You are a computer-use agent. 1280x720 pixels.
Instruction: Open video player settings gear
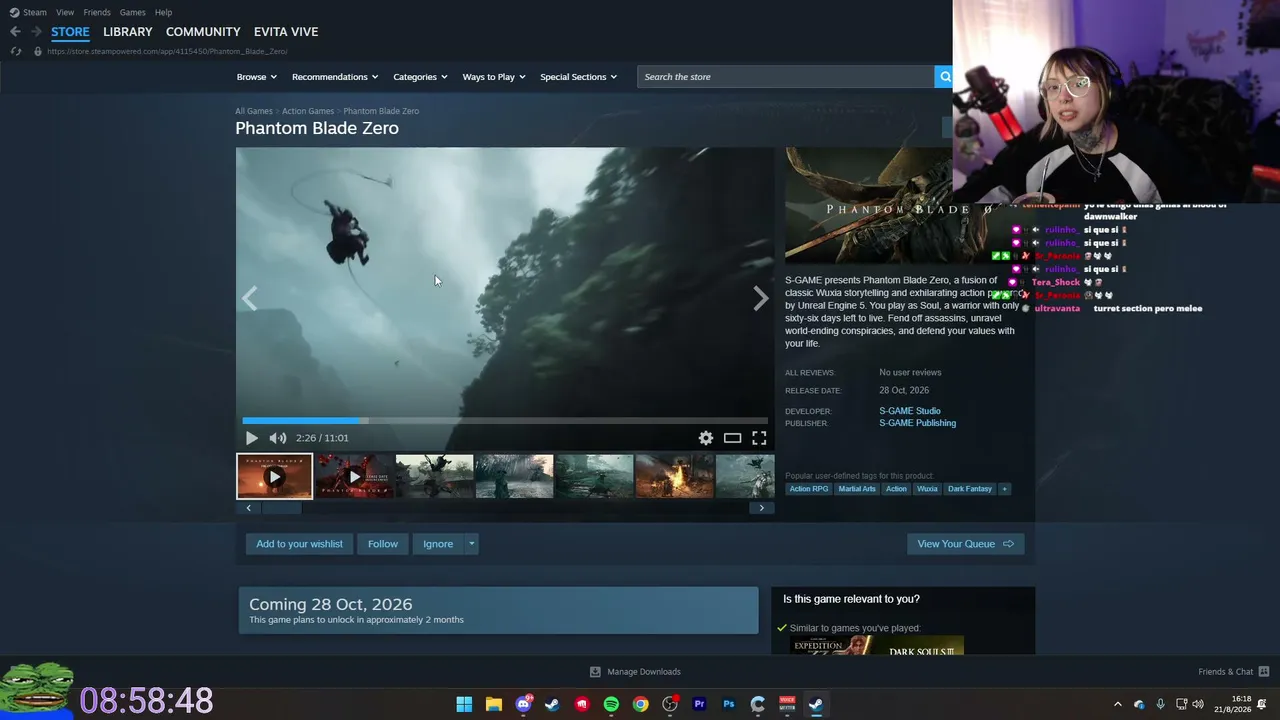coord(706,438)
